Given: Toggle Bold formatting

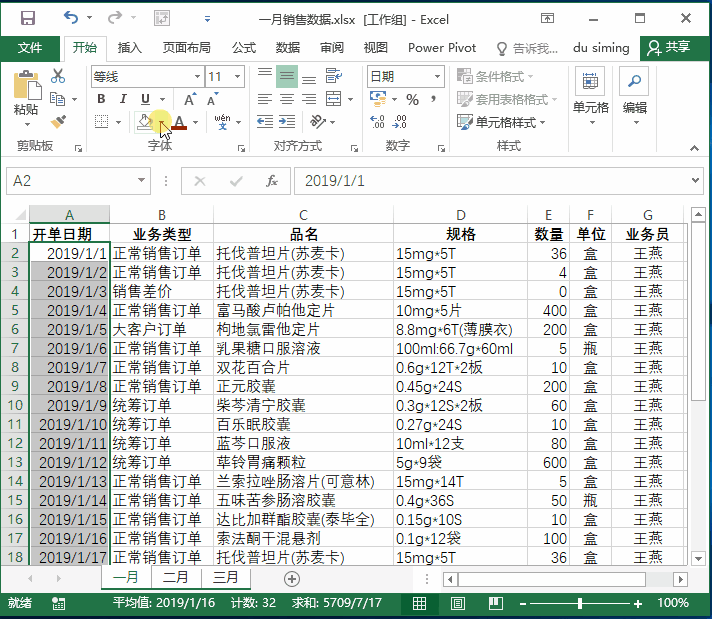Looking at the screenshot, I should (101, 99).
